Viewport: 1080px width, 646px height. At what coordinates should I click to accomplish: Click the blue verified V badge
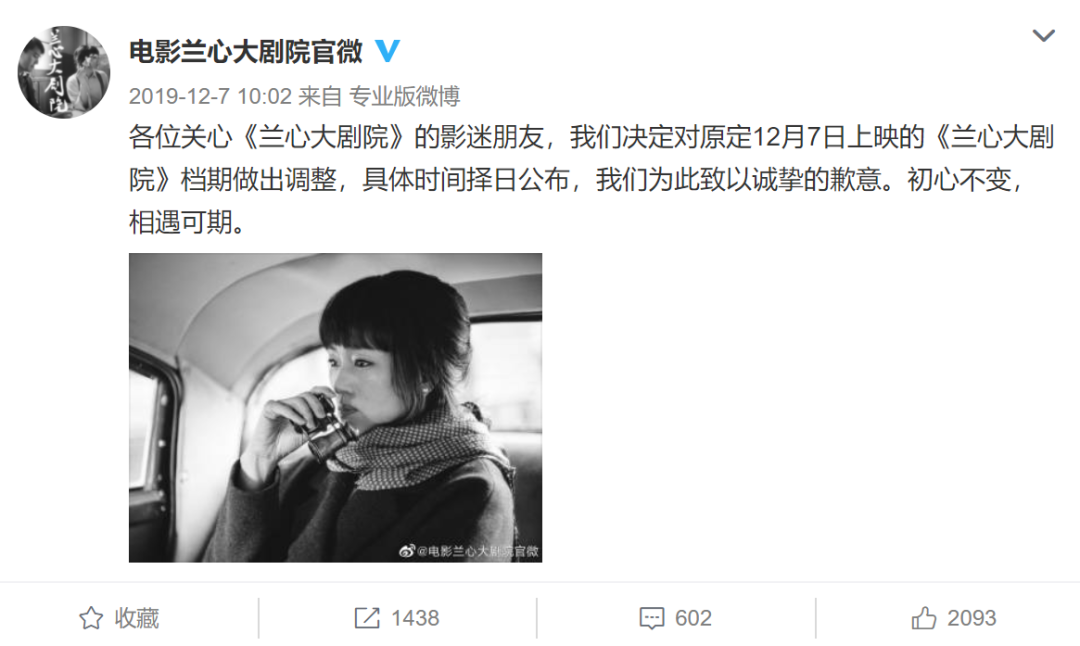coord(387,51)
